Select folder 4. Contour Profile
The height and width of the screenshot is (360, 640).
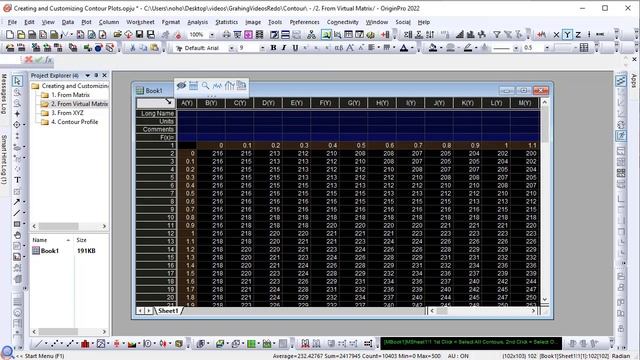pyautogui.click(x=74, y=122)
